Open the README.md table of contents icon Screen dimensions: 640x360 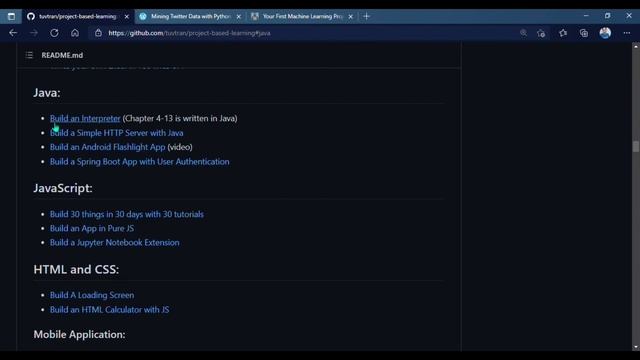pyautogui.click(x=29, y=55)
